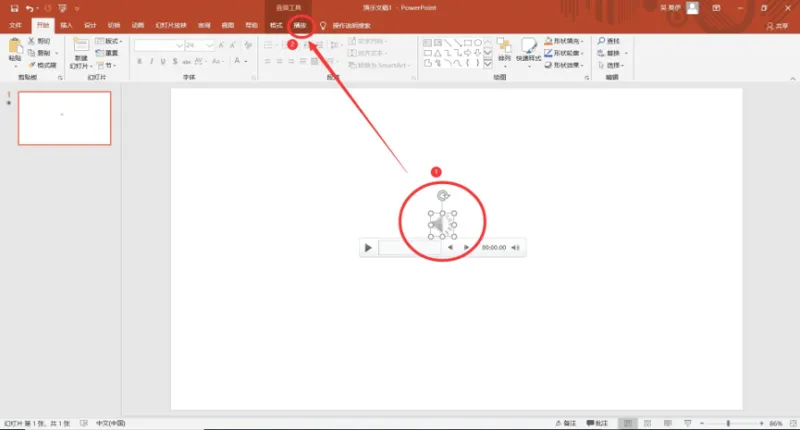Select slide 1 thumbnail
The width and height of the screenshot is (800, 430).
(64, 118)
